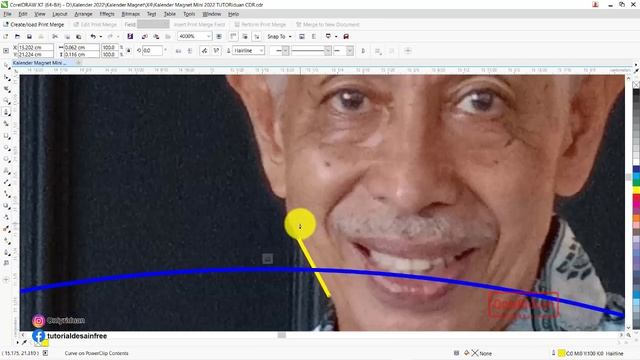
Task: Select the Color Eyedropper tool
Action: tap(7, 229)
